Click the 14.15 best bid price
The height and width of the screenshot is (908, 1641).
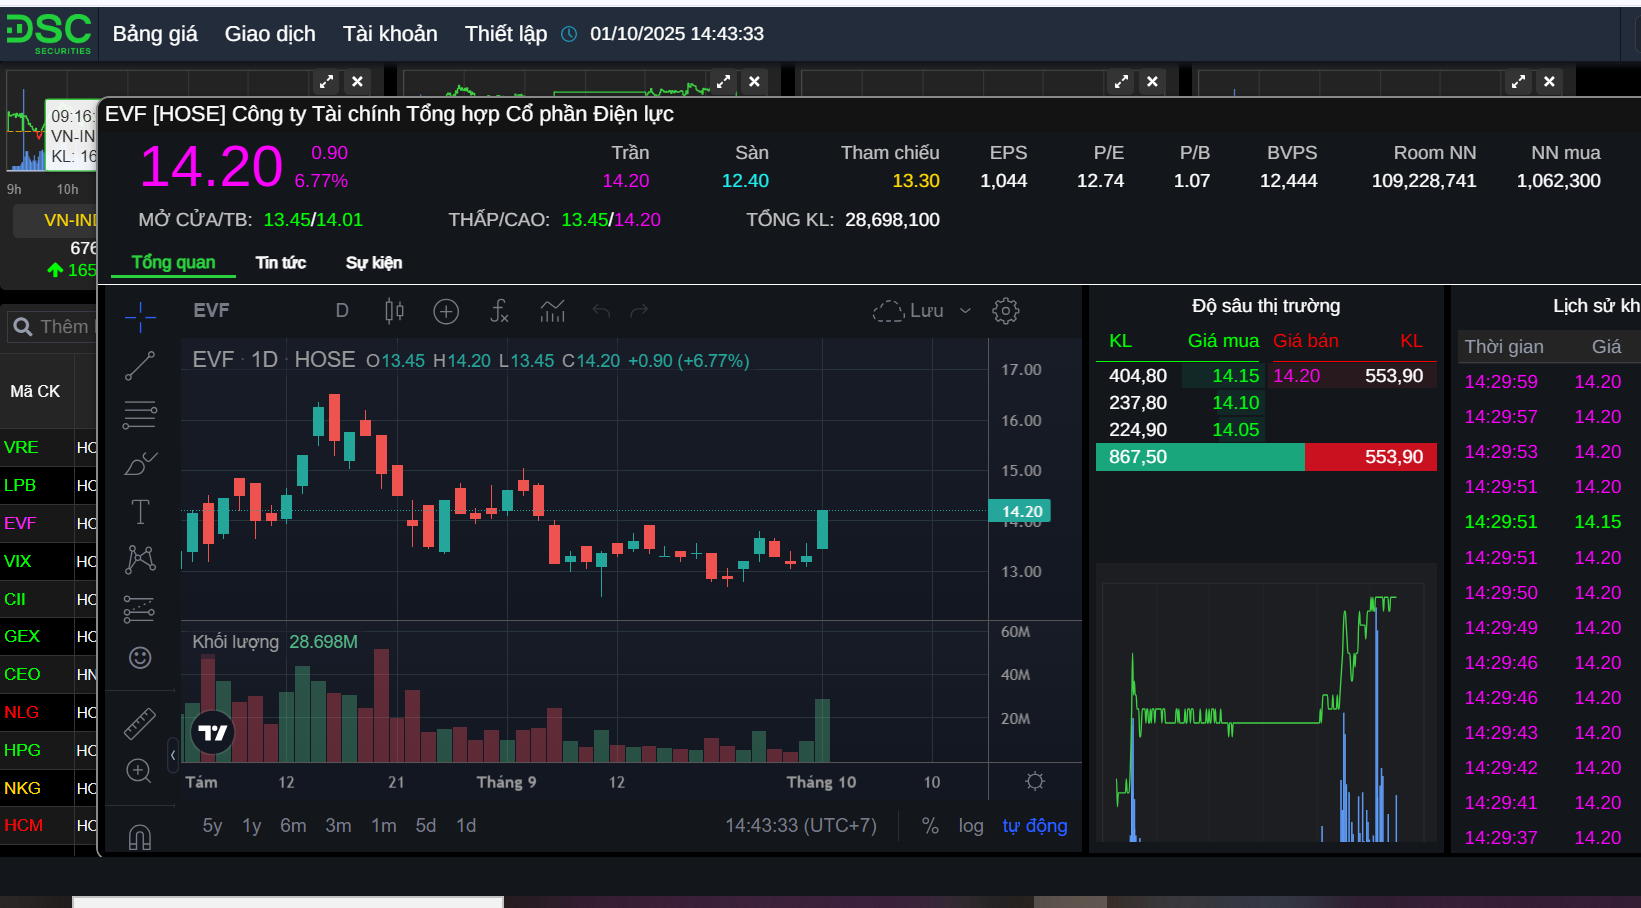1235,376
